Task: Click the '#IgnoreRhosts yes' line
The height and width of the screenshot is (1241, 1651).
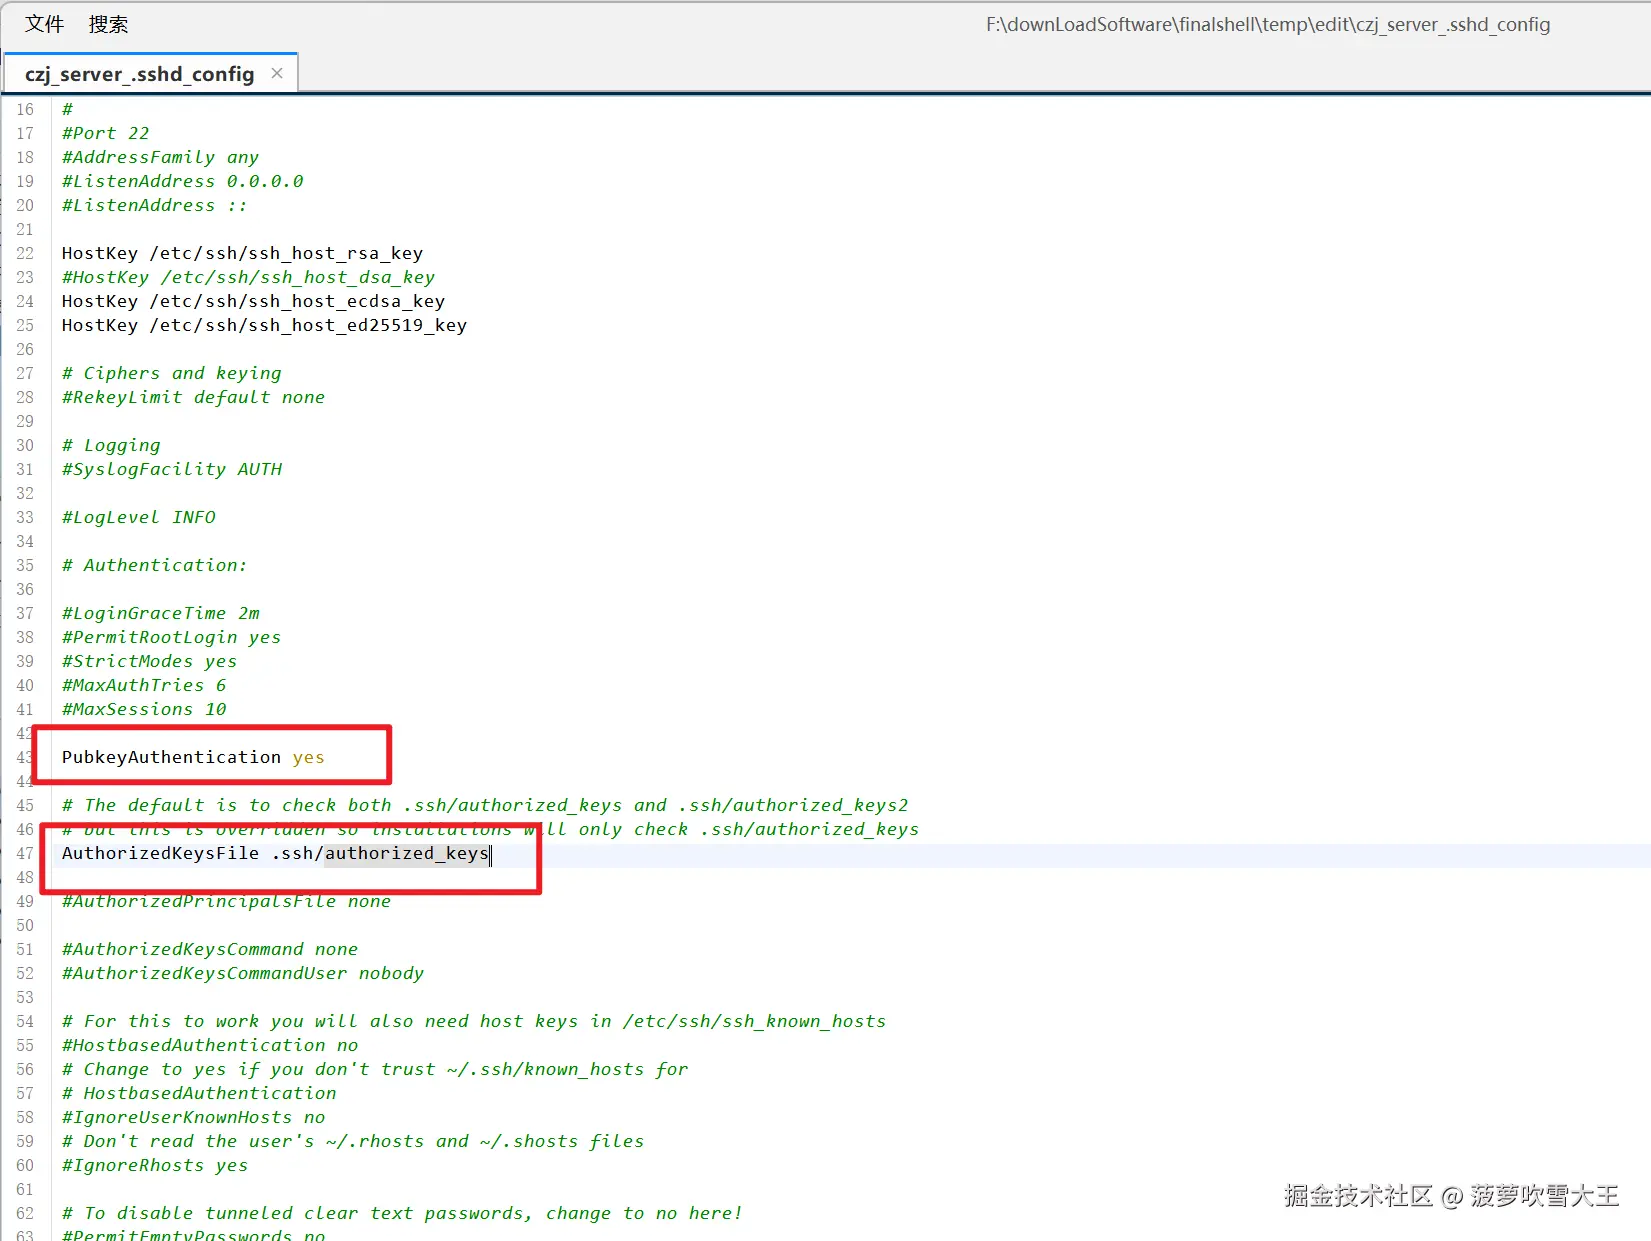Action: coord(154,1165)
